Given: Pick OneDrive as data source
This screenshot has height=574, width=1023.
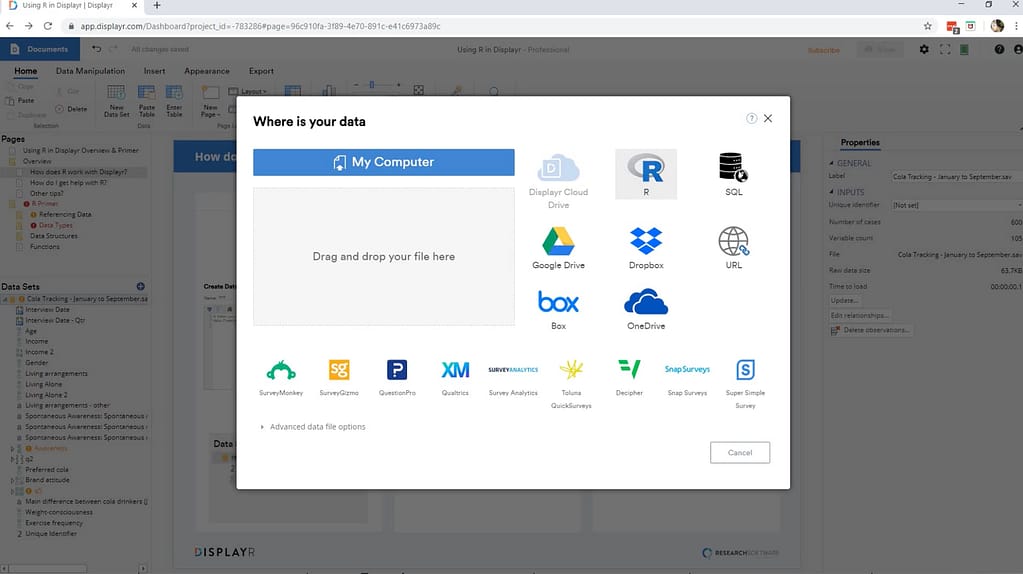Looking at the screenshot, I should (x=646, y=307).
